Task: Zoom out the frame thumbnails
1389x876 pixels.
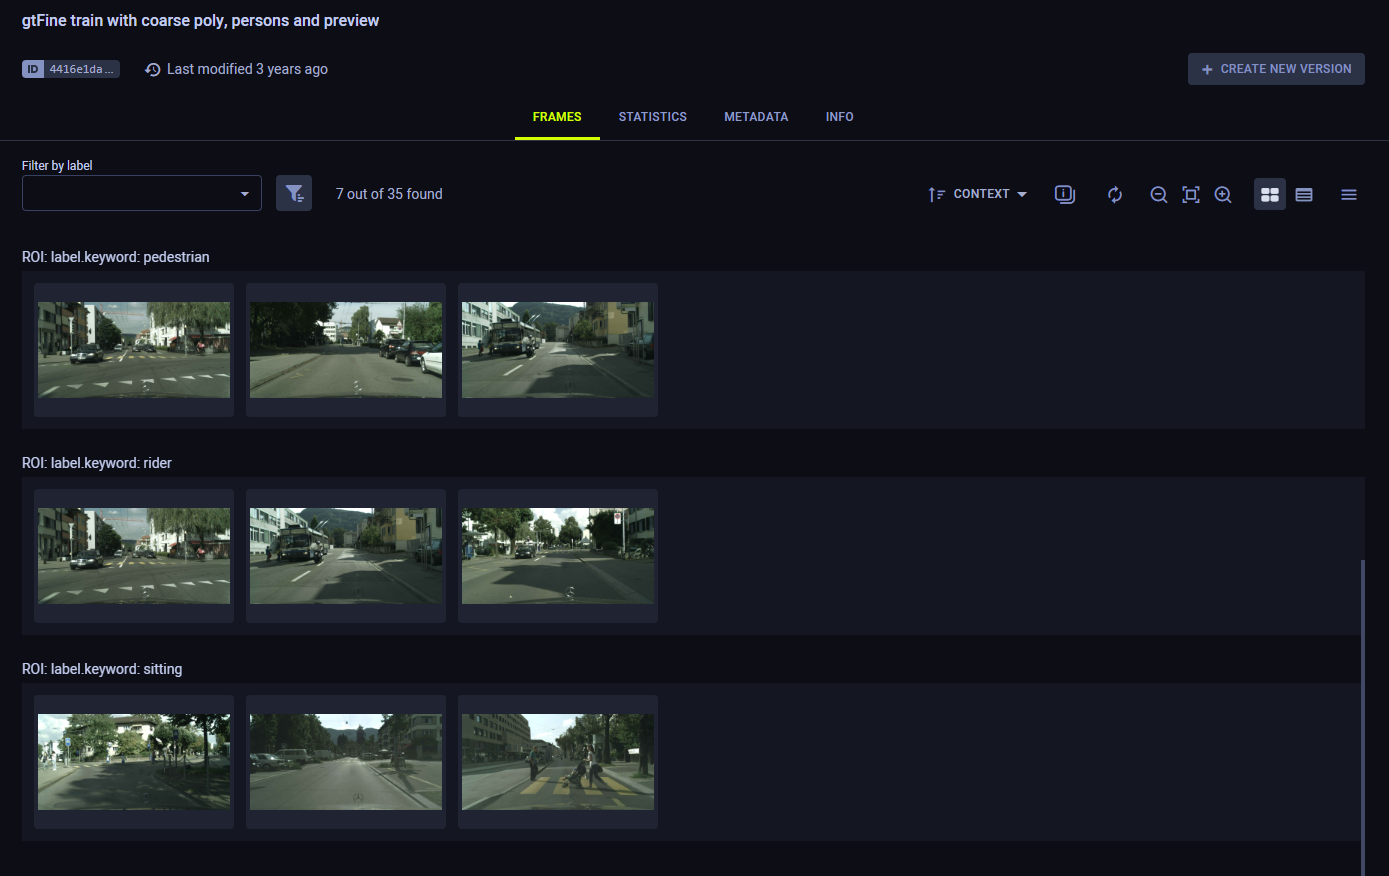Action: coord(1158,194)
